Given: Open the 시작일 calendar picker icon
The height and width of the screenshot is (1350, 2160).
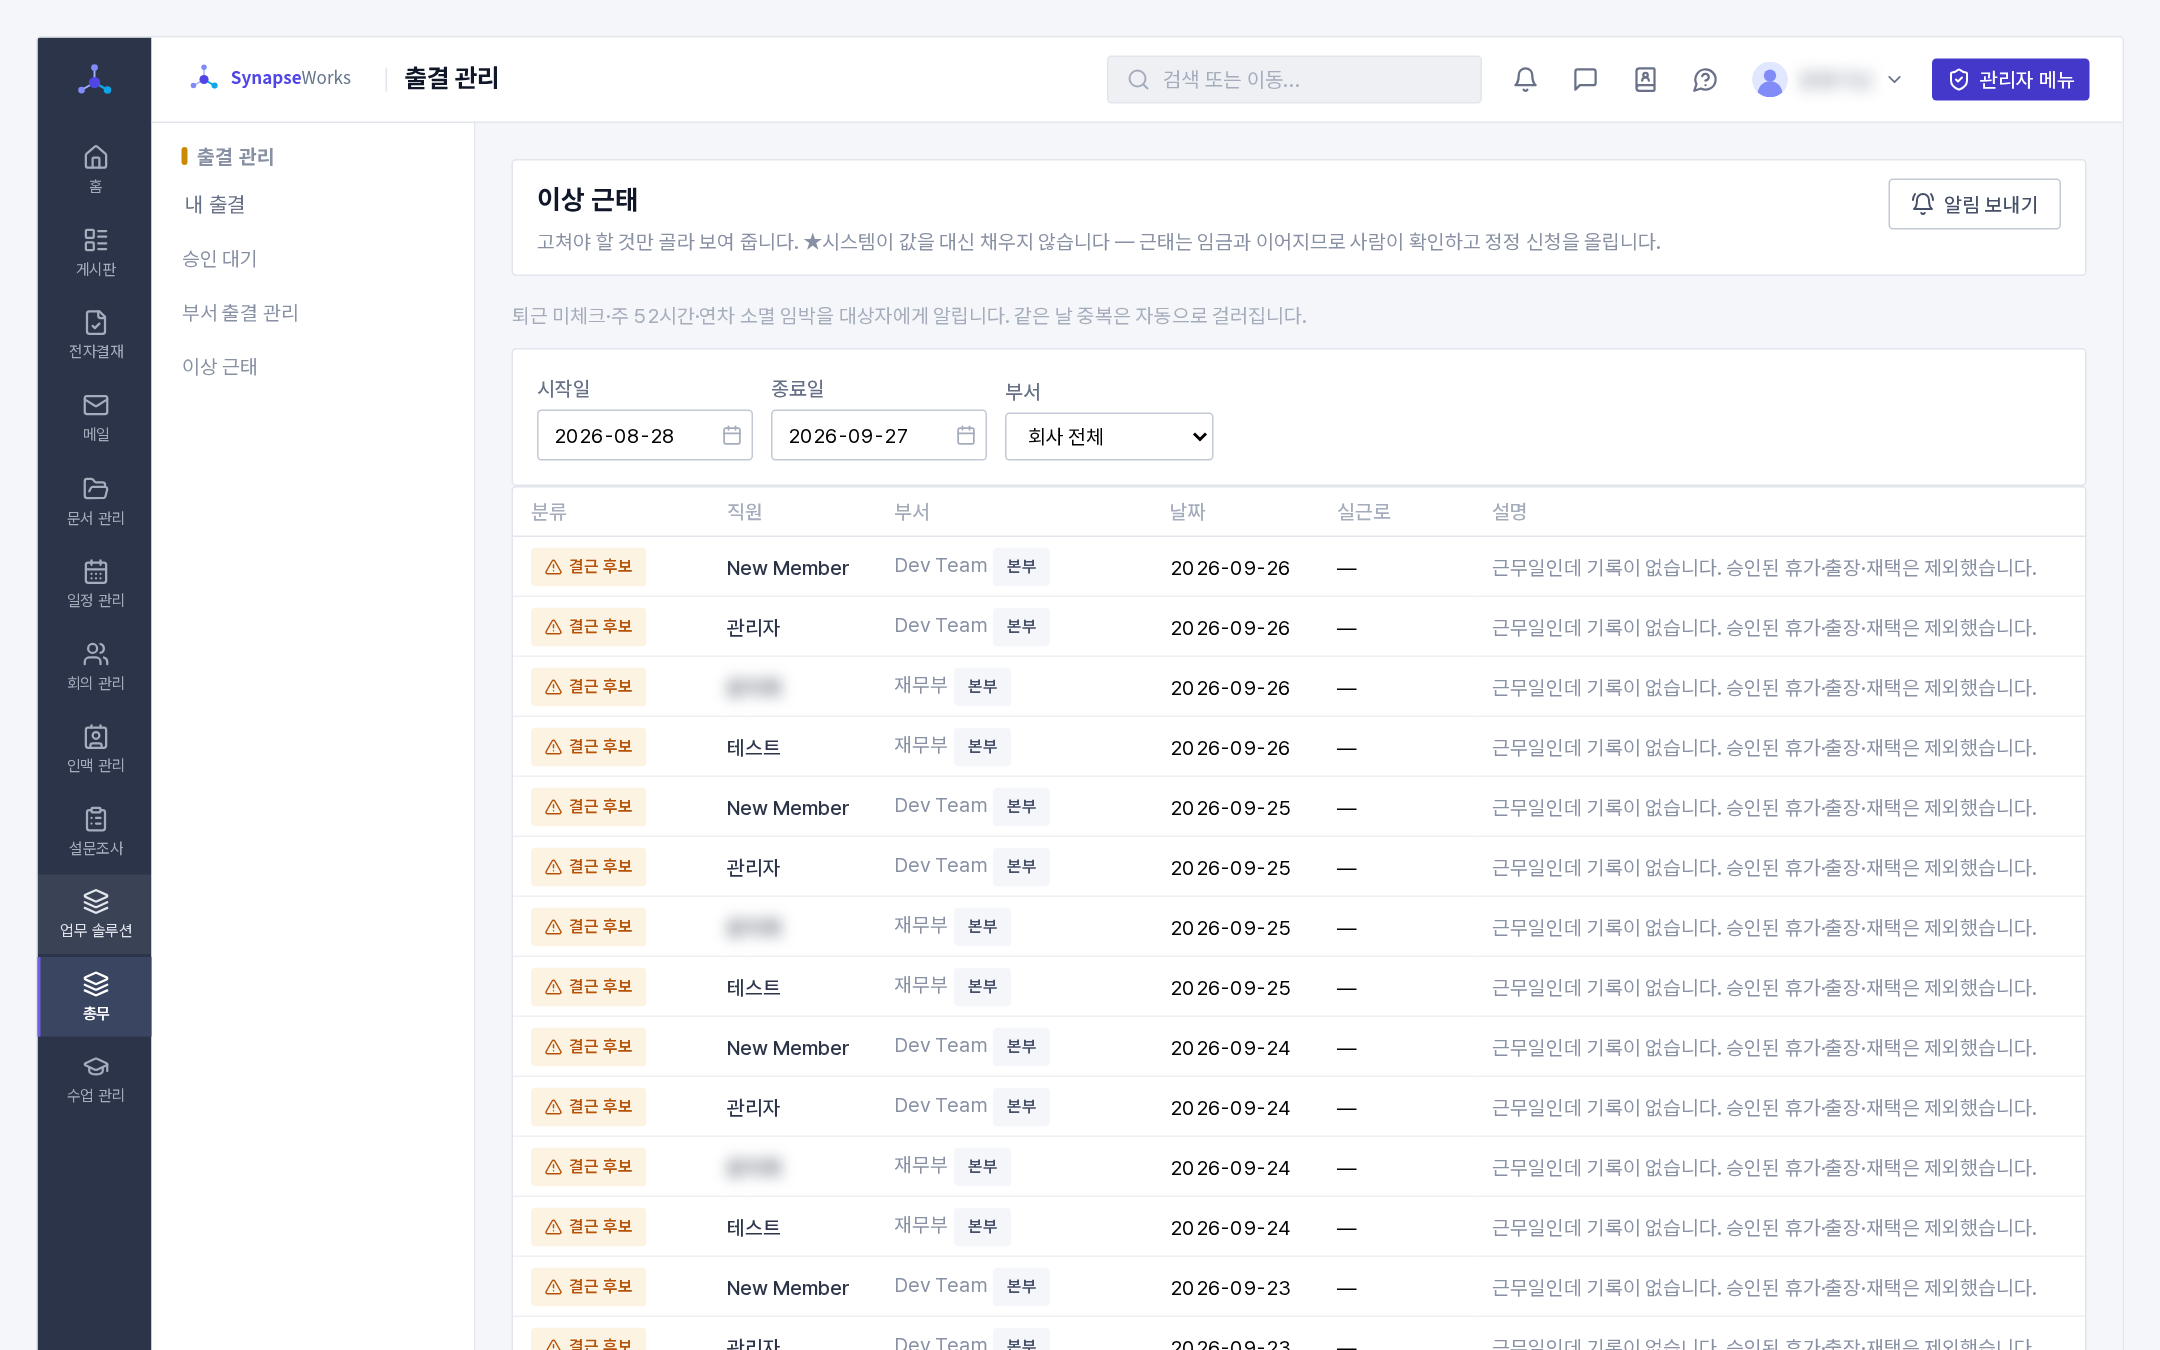Looking at the screenshot, I should coord(732,435).
